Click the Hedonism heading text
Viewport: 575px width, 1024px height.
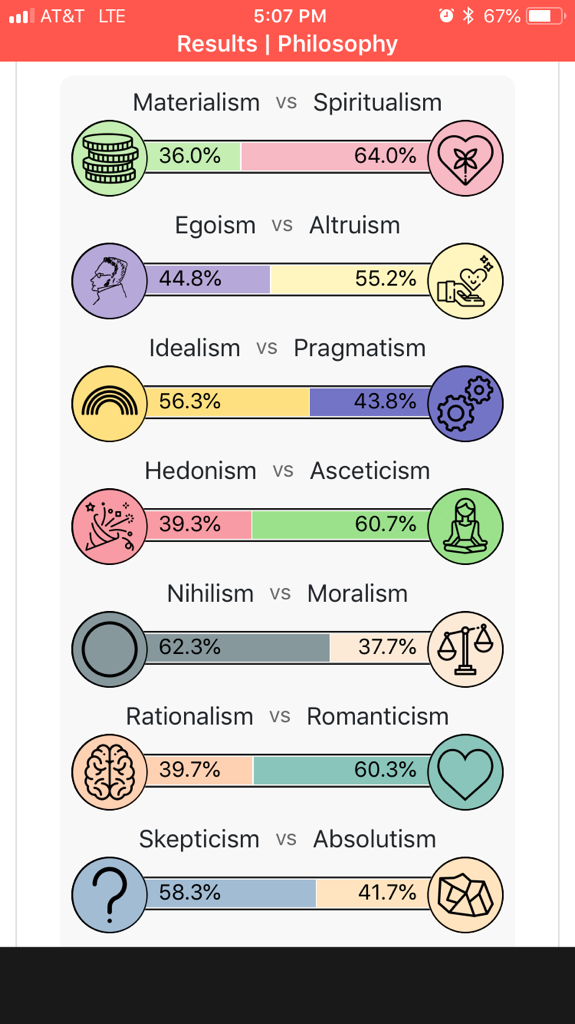[201, 470]
